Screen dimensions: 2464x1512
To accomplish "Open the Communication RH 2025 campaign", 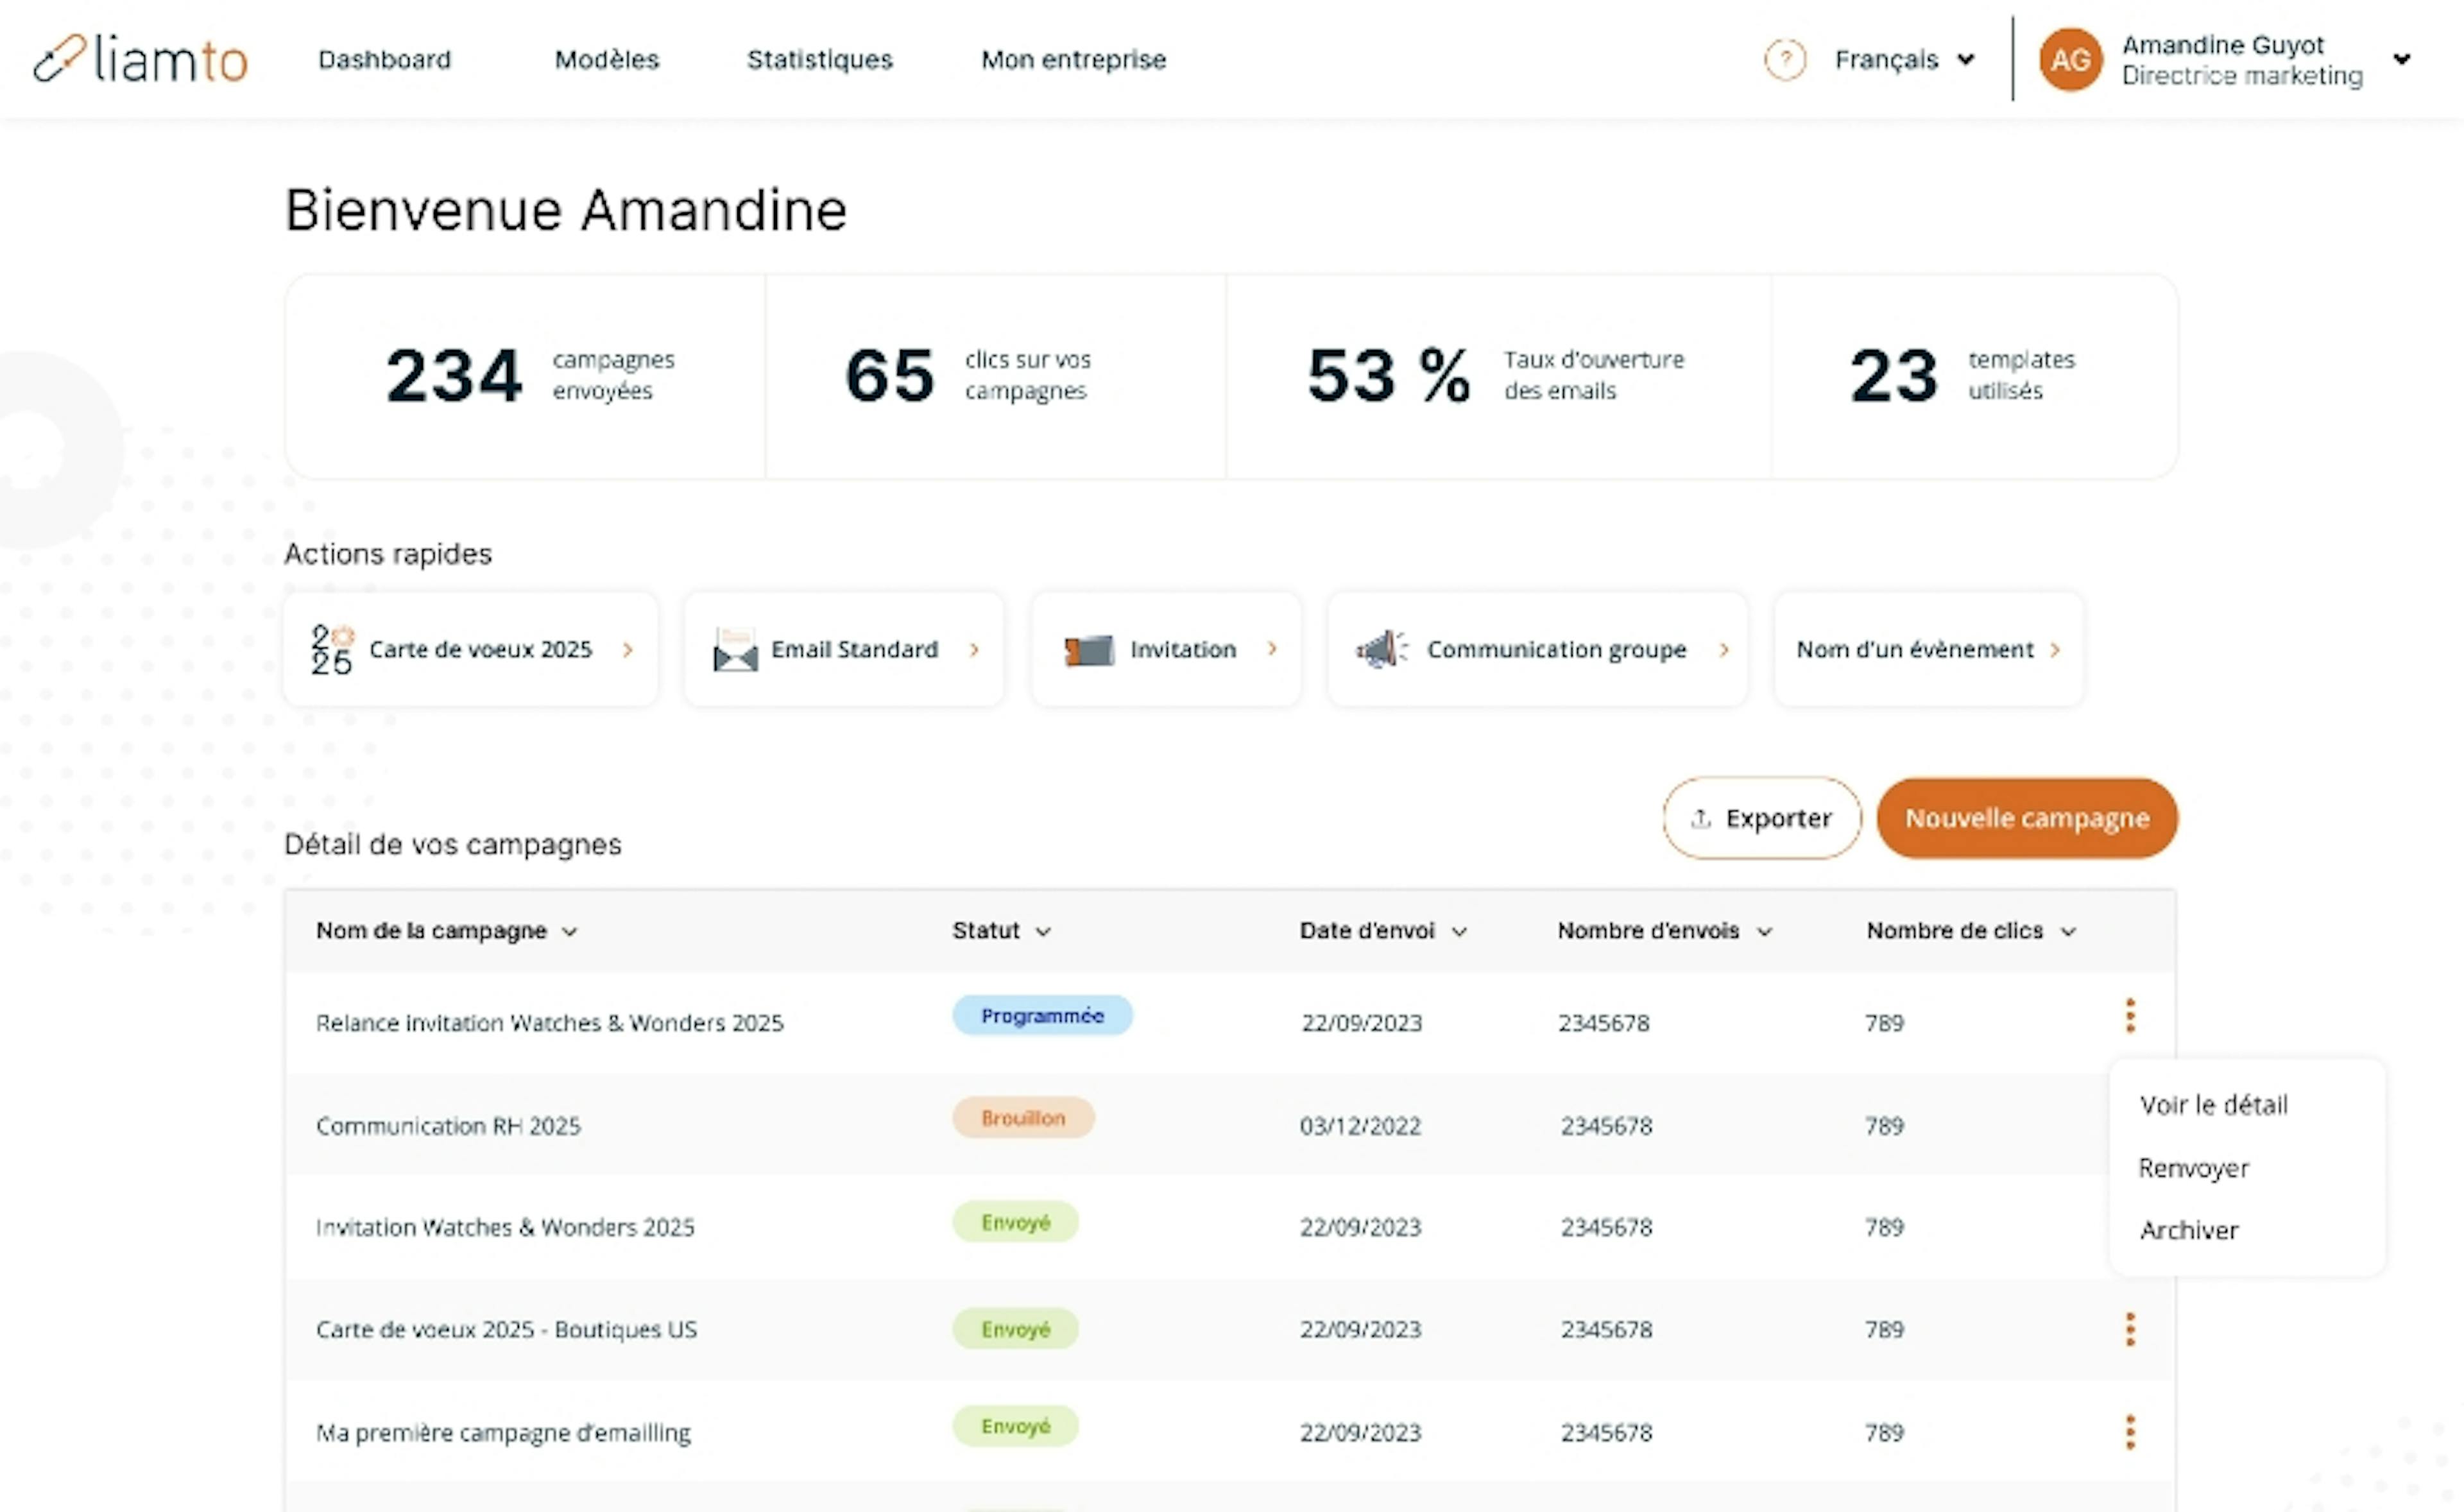I will 448,1126.
